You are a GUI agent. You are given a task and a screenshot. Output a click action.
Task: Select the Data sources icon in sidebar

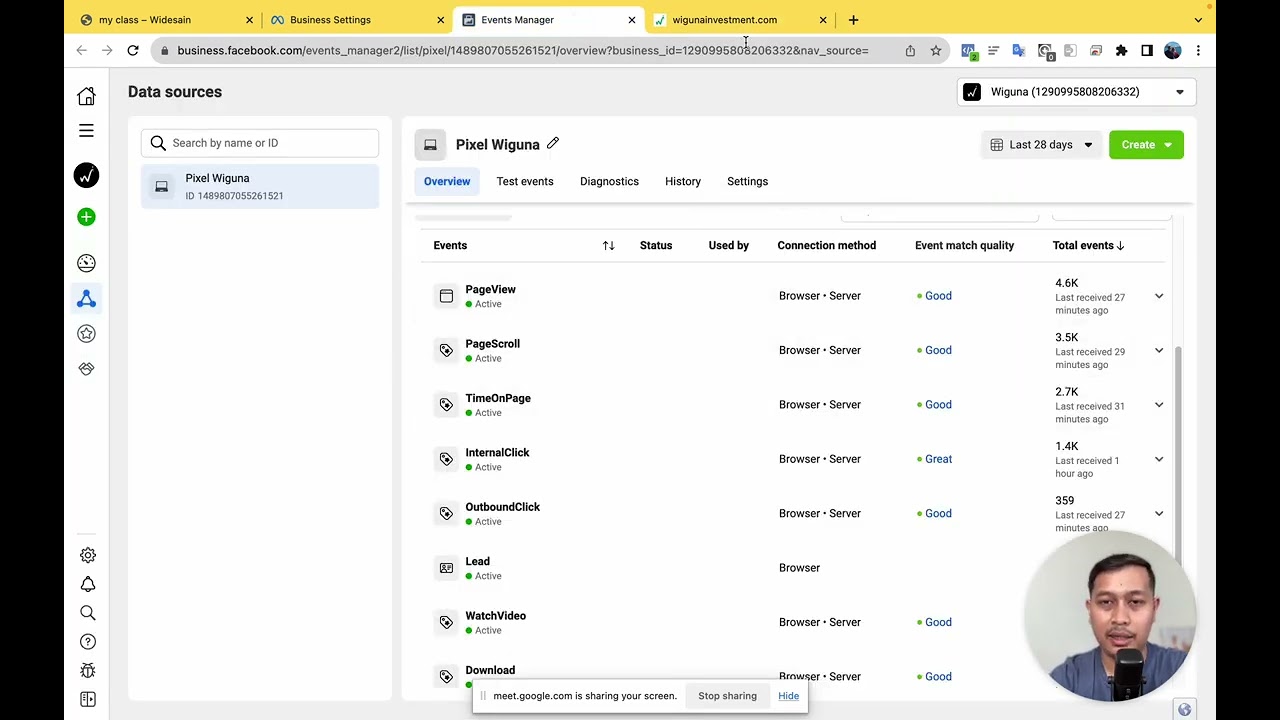pos(86,298)
